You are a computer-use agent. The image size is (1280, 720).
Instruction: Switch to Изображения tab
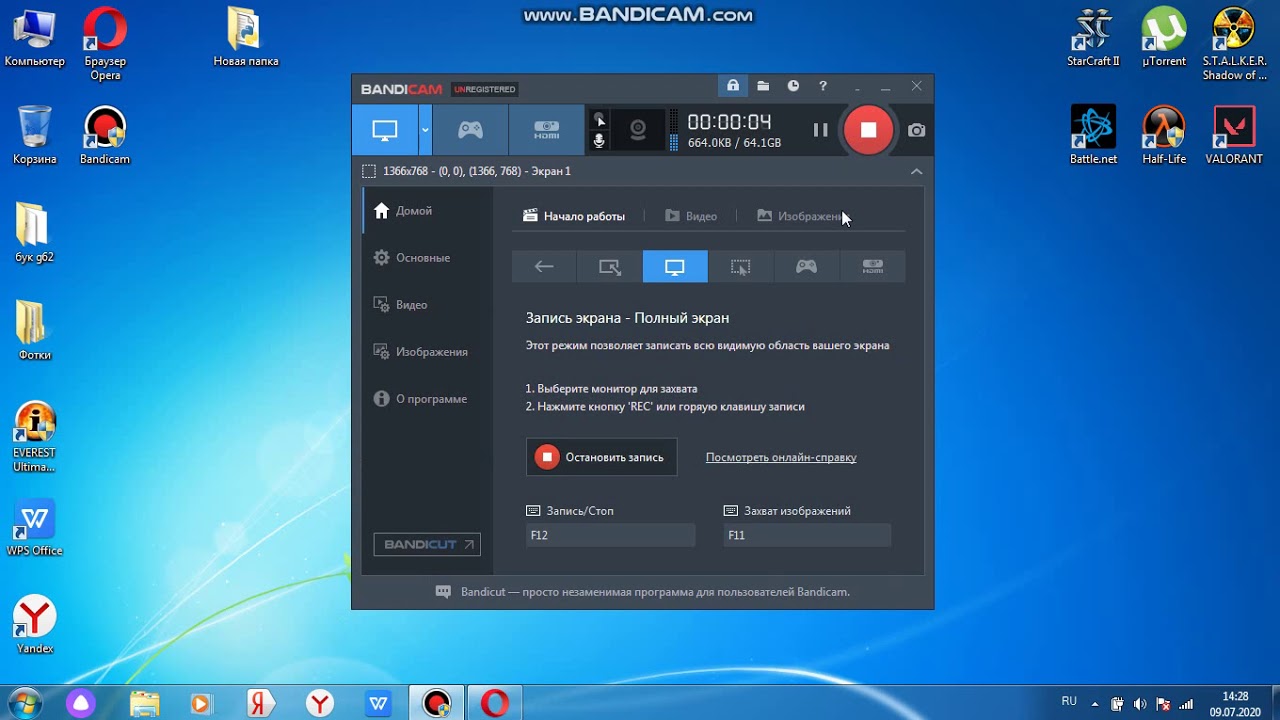click(x=802, y=216)
